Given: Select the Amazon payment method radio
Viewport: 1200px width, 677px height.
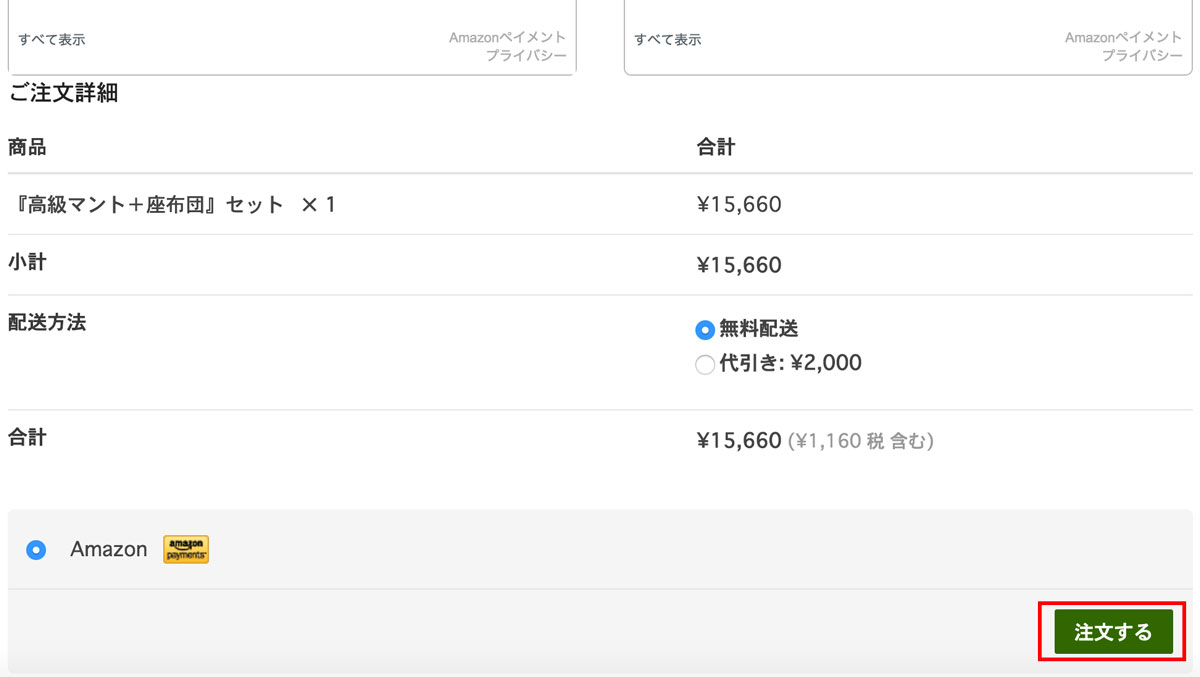Looking at the screenshot, I should pos(36,550).
